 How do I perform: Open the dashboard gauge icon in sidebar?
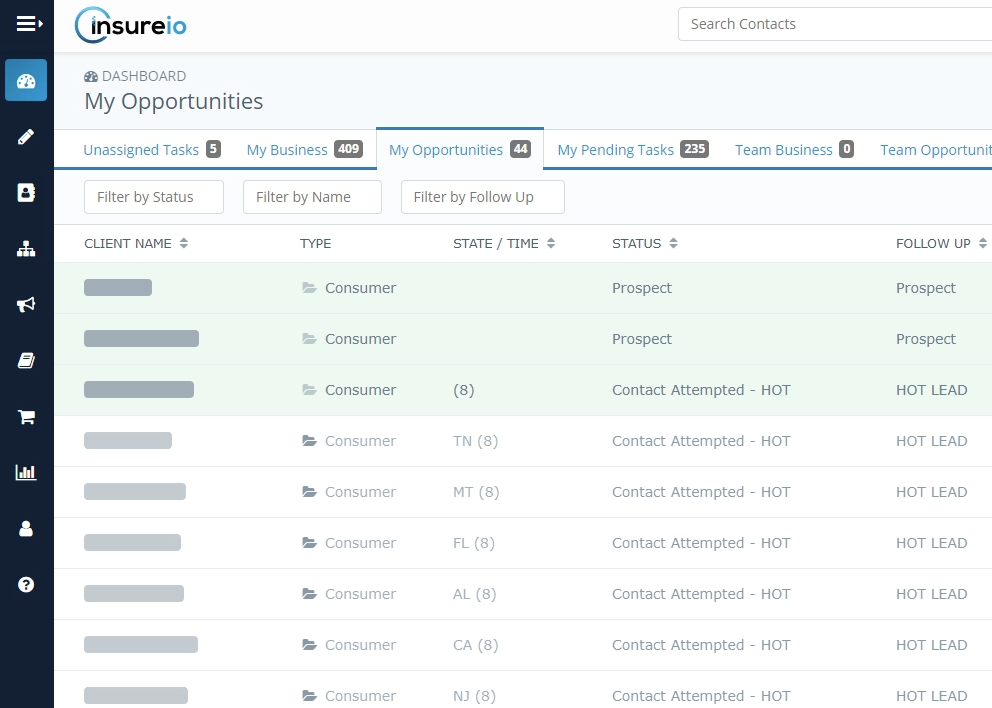tap(26, 81)
